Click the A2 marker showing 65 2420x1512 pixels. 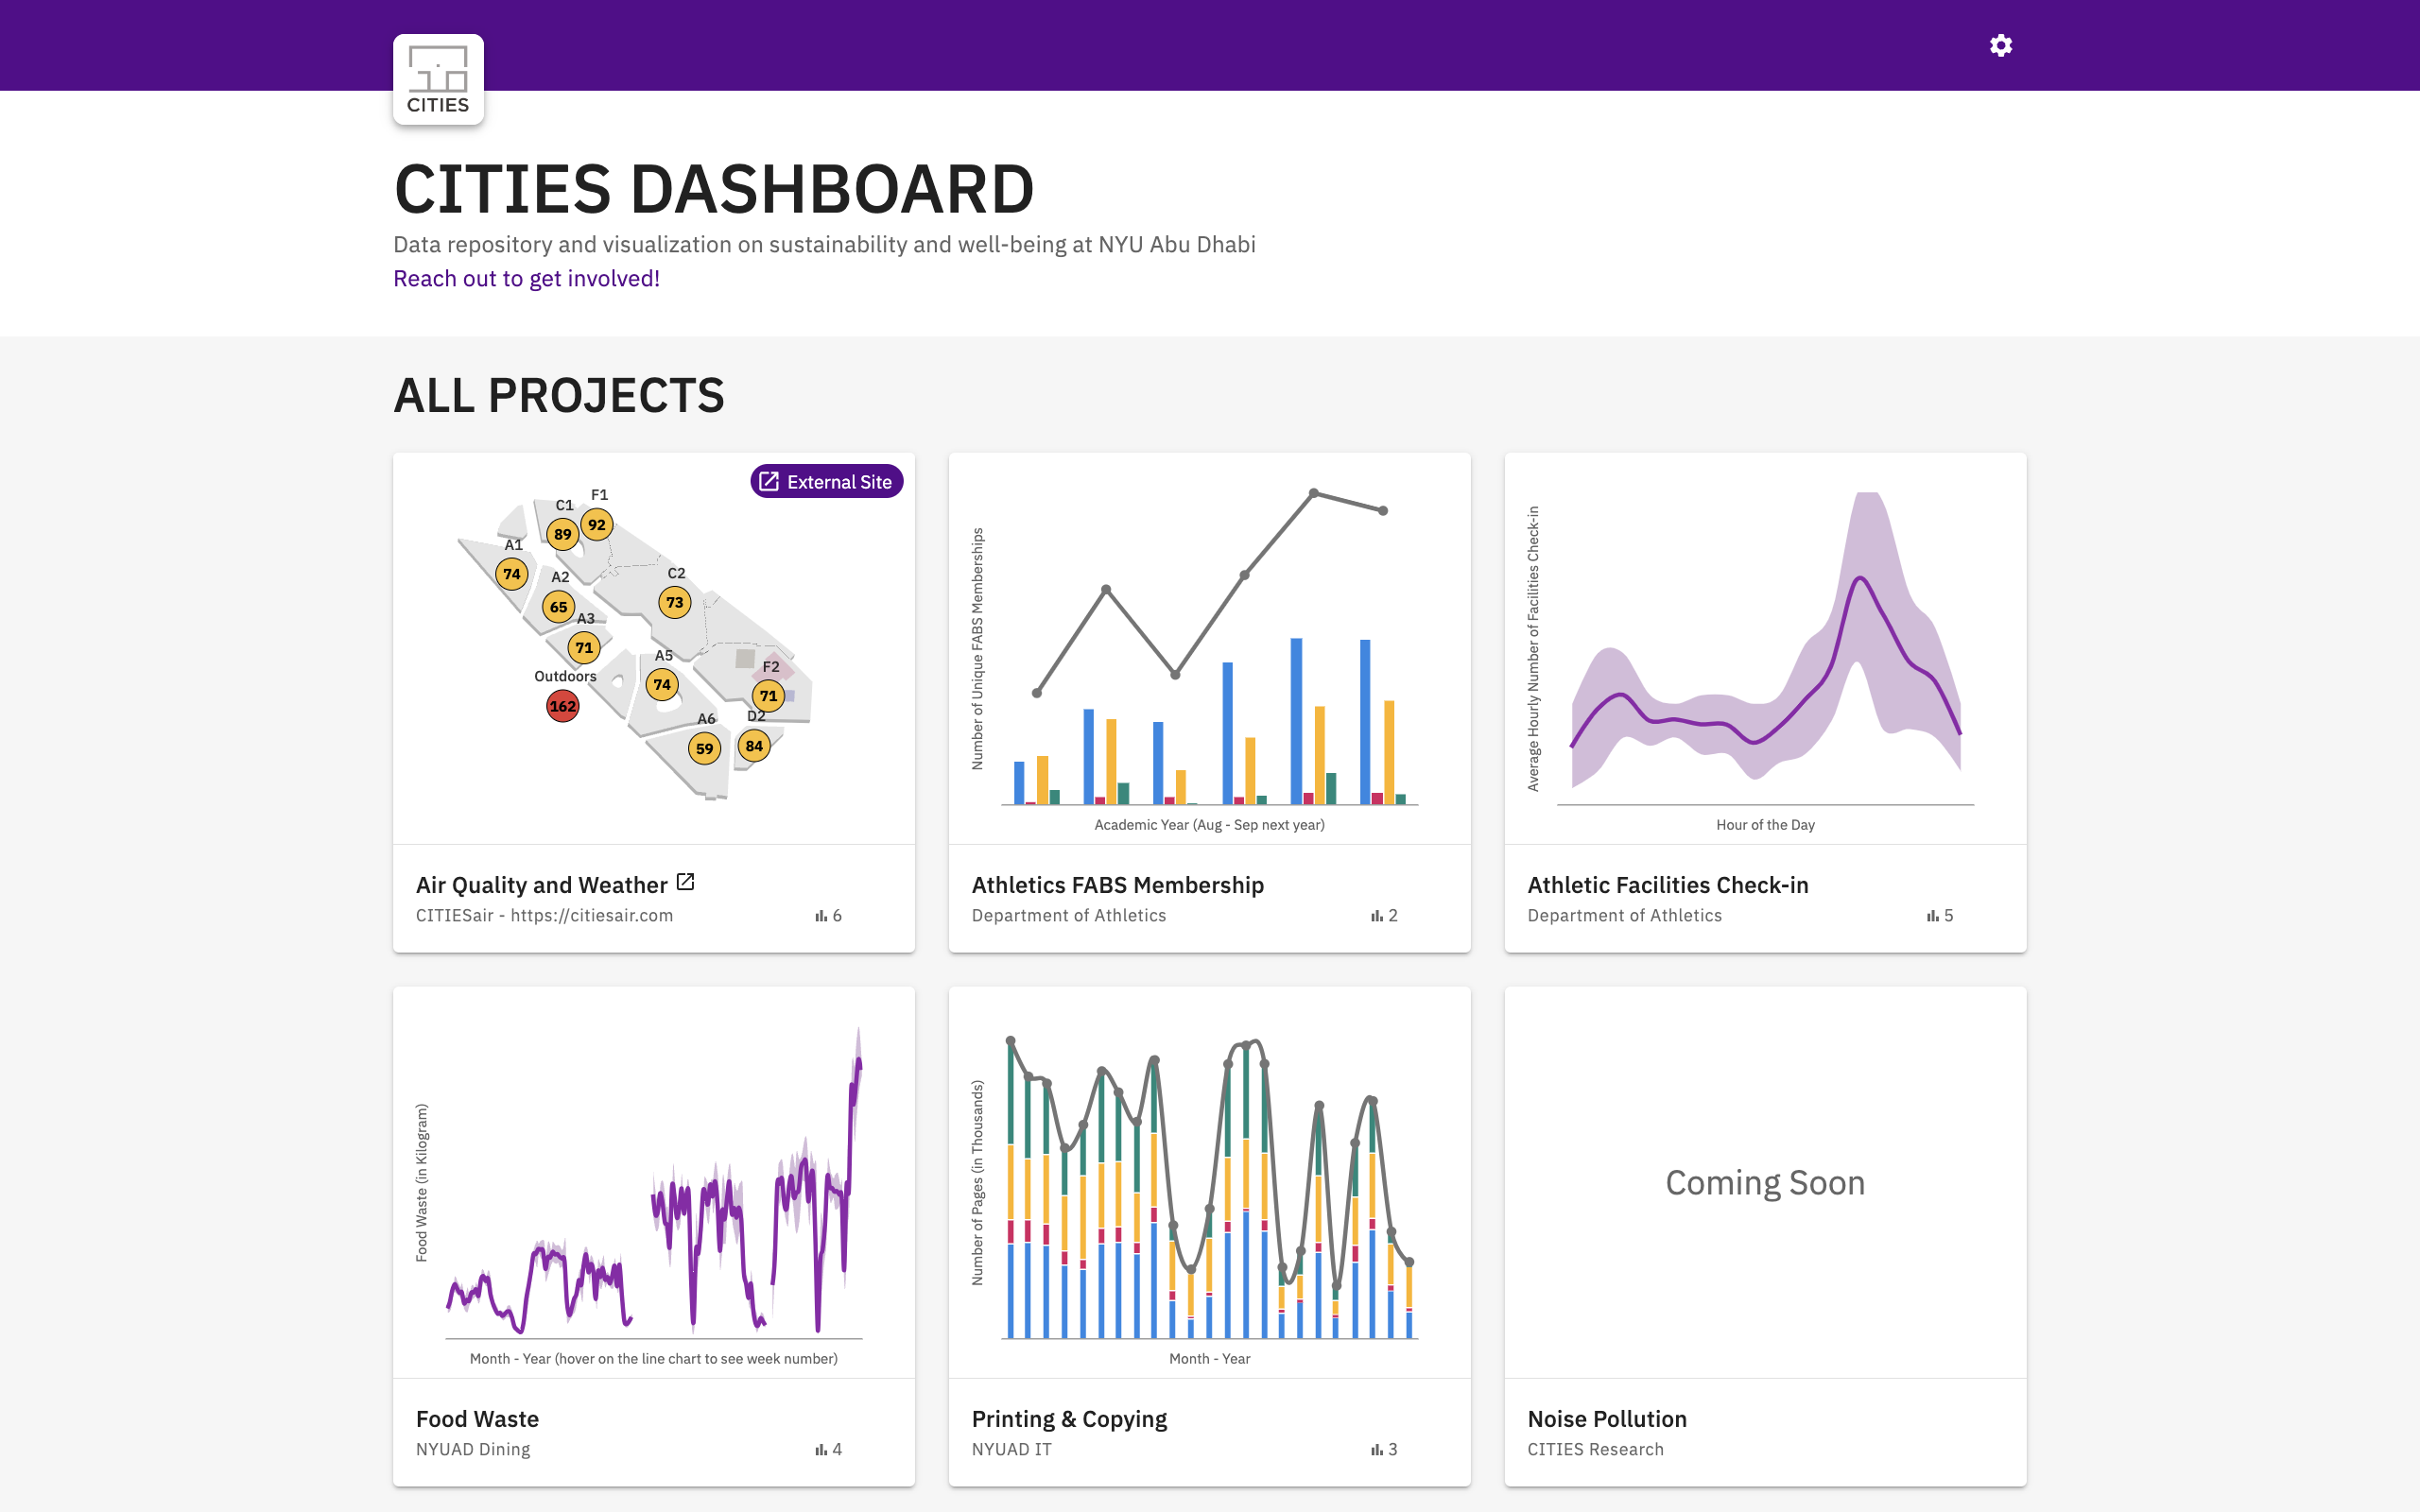pos(559,606)
